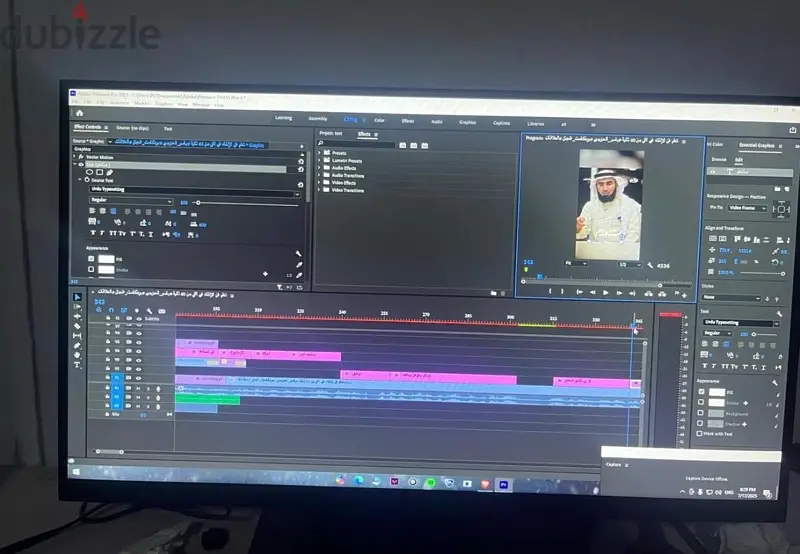Screen dimensions: 800x554
Task: Click the Lift button in Program monitor
Action: [x=648, y=293]
